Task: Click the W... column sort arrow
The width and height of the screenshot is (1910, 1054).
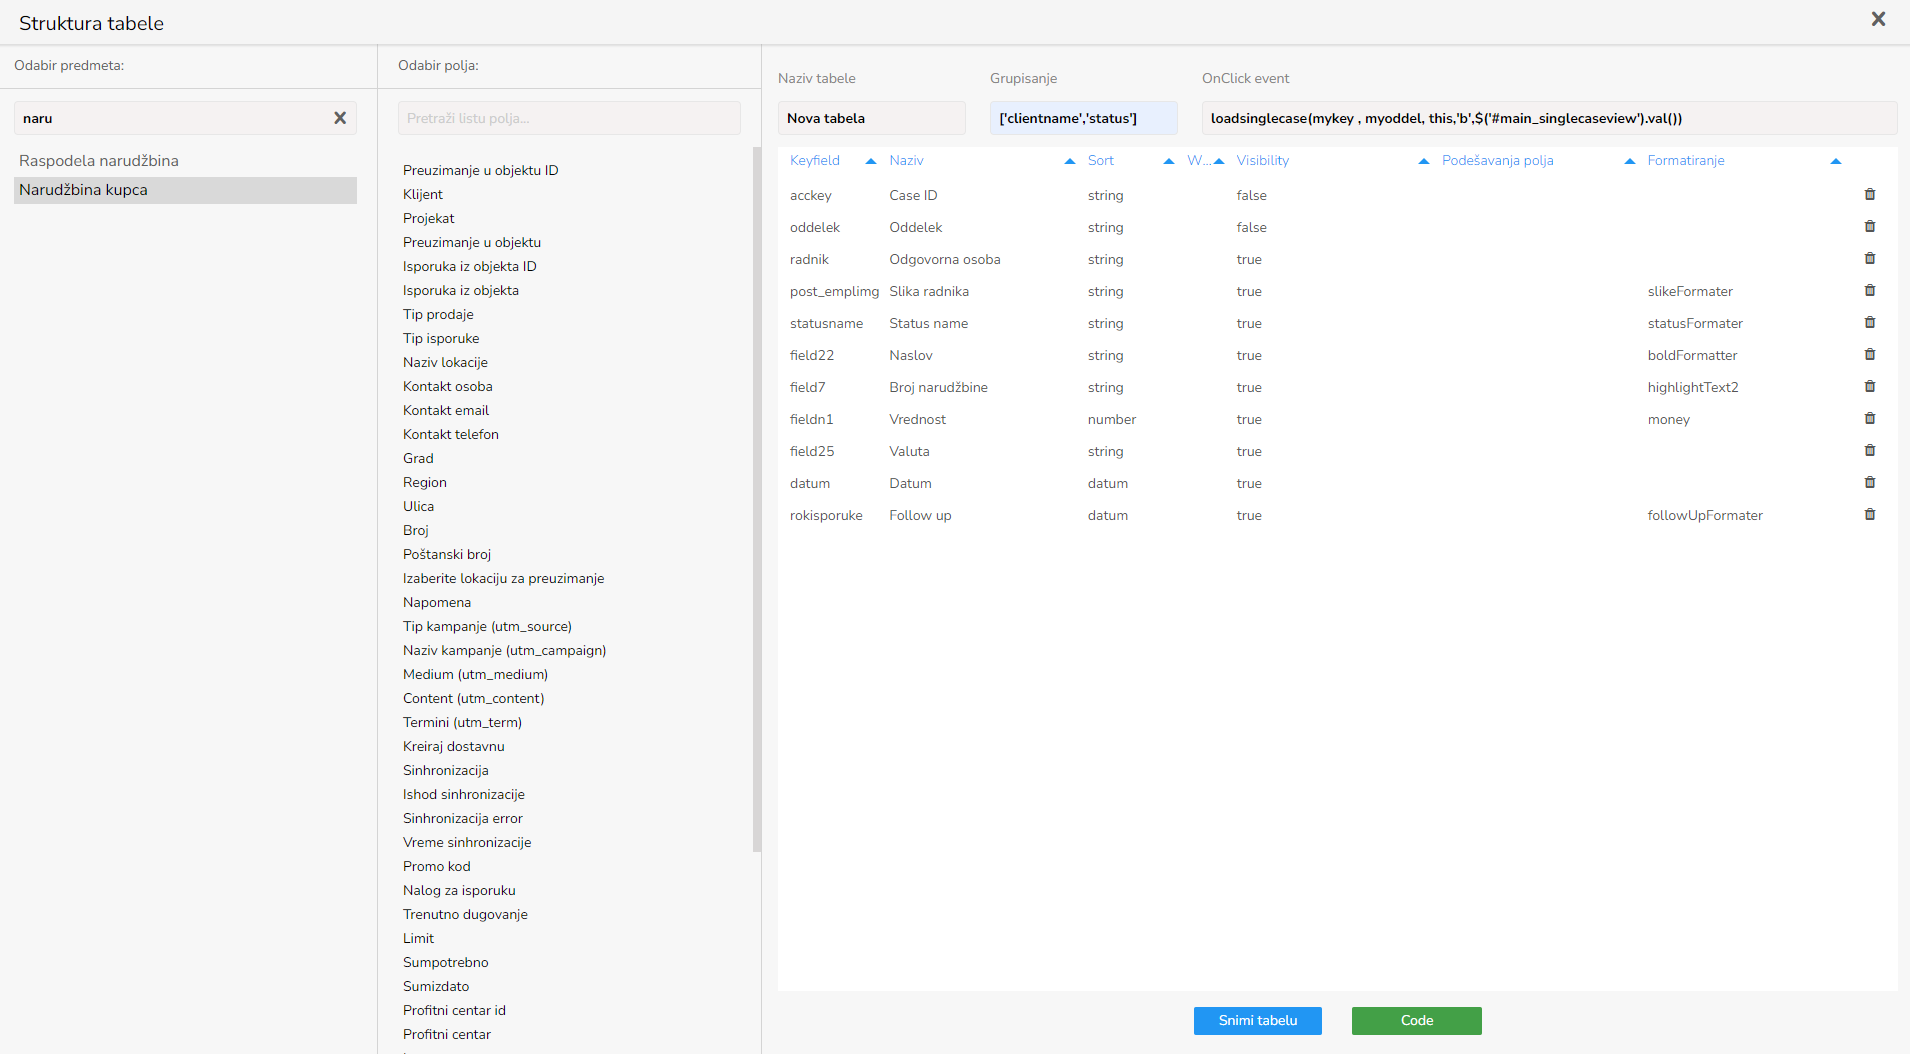Action: (x=1218, y=161)
